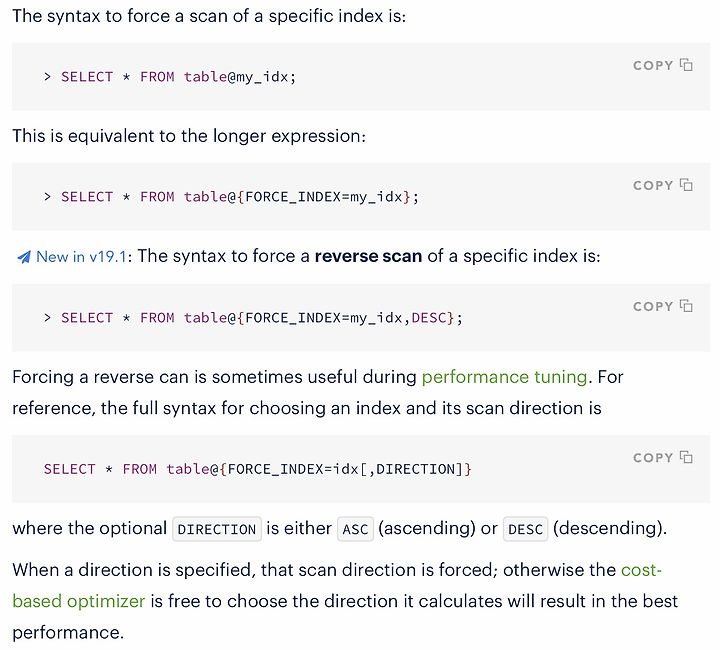Image resolution: width=720 pixels, height=650 pixels.
Task: Click the bold reverse scan text
Action: 368,256
